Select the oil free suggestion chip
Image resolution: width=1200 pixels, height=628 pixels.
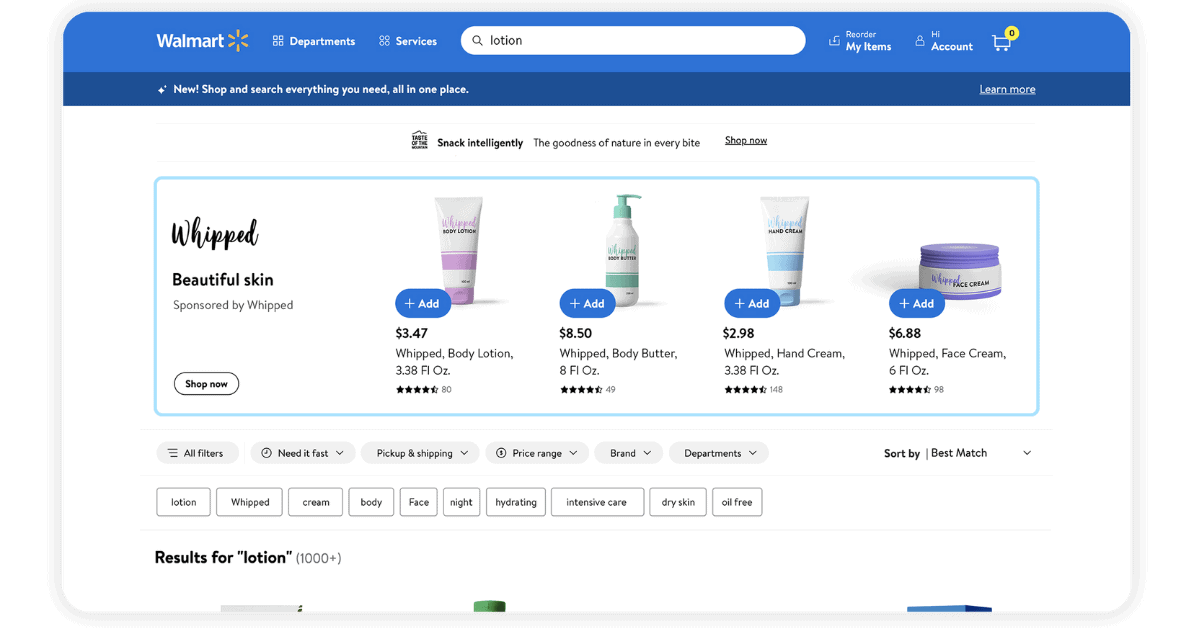pyautogui.click(x=737, y=502)
